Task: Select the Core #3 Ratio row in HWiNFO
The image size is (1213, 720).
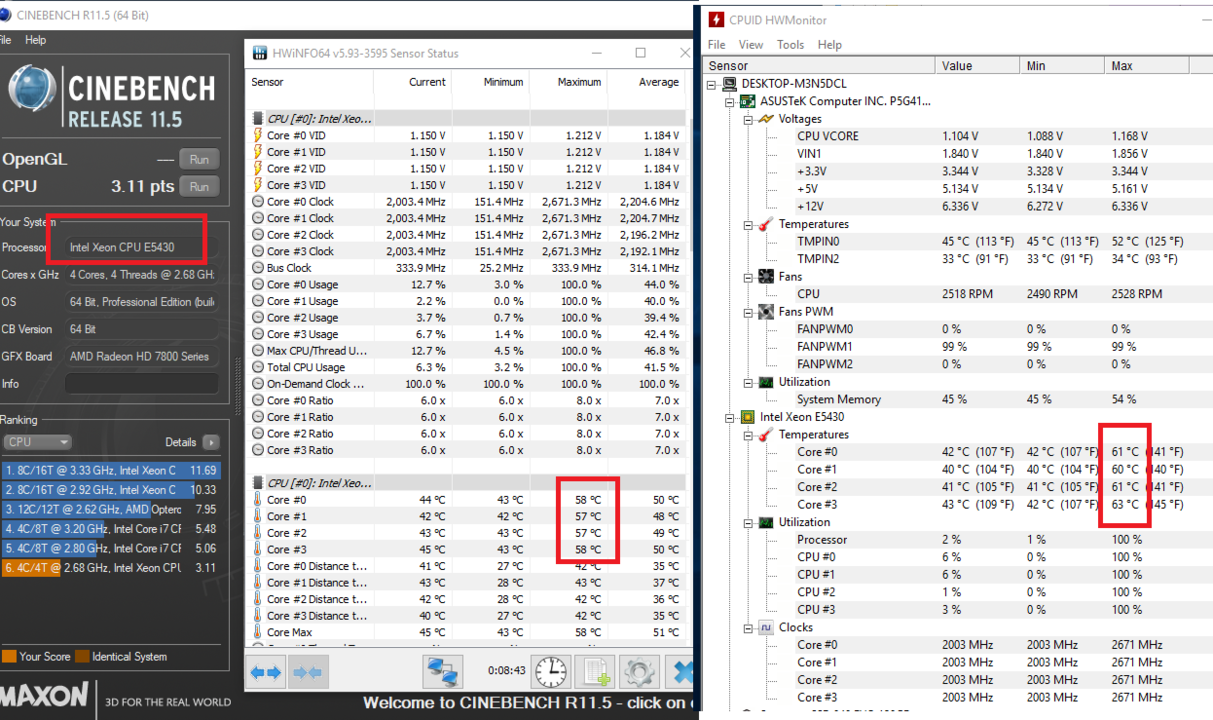Action: pyautogui.click(x=467, y=450)
